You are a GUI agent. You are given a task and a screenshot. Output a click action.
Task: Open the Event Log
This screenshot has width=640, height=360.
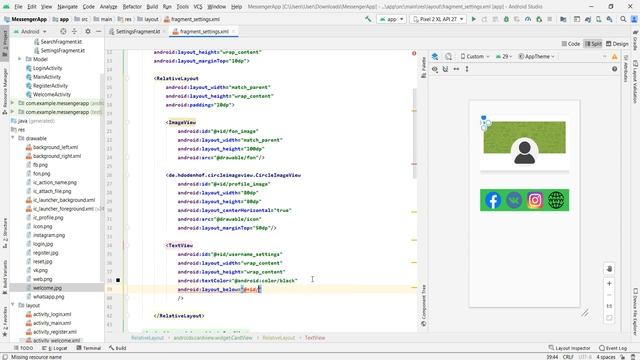613,348
